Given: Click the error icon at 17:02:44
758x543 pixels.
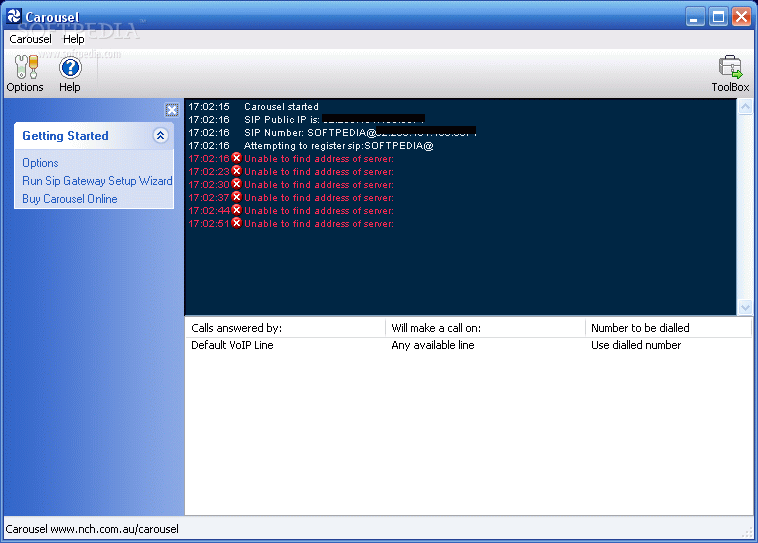Looking at the screenshot, I should point(236,210).
